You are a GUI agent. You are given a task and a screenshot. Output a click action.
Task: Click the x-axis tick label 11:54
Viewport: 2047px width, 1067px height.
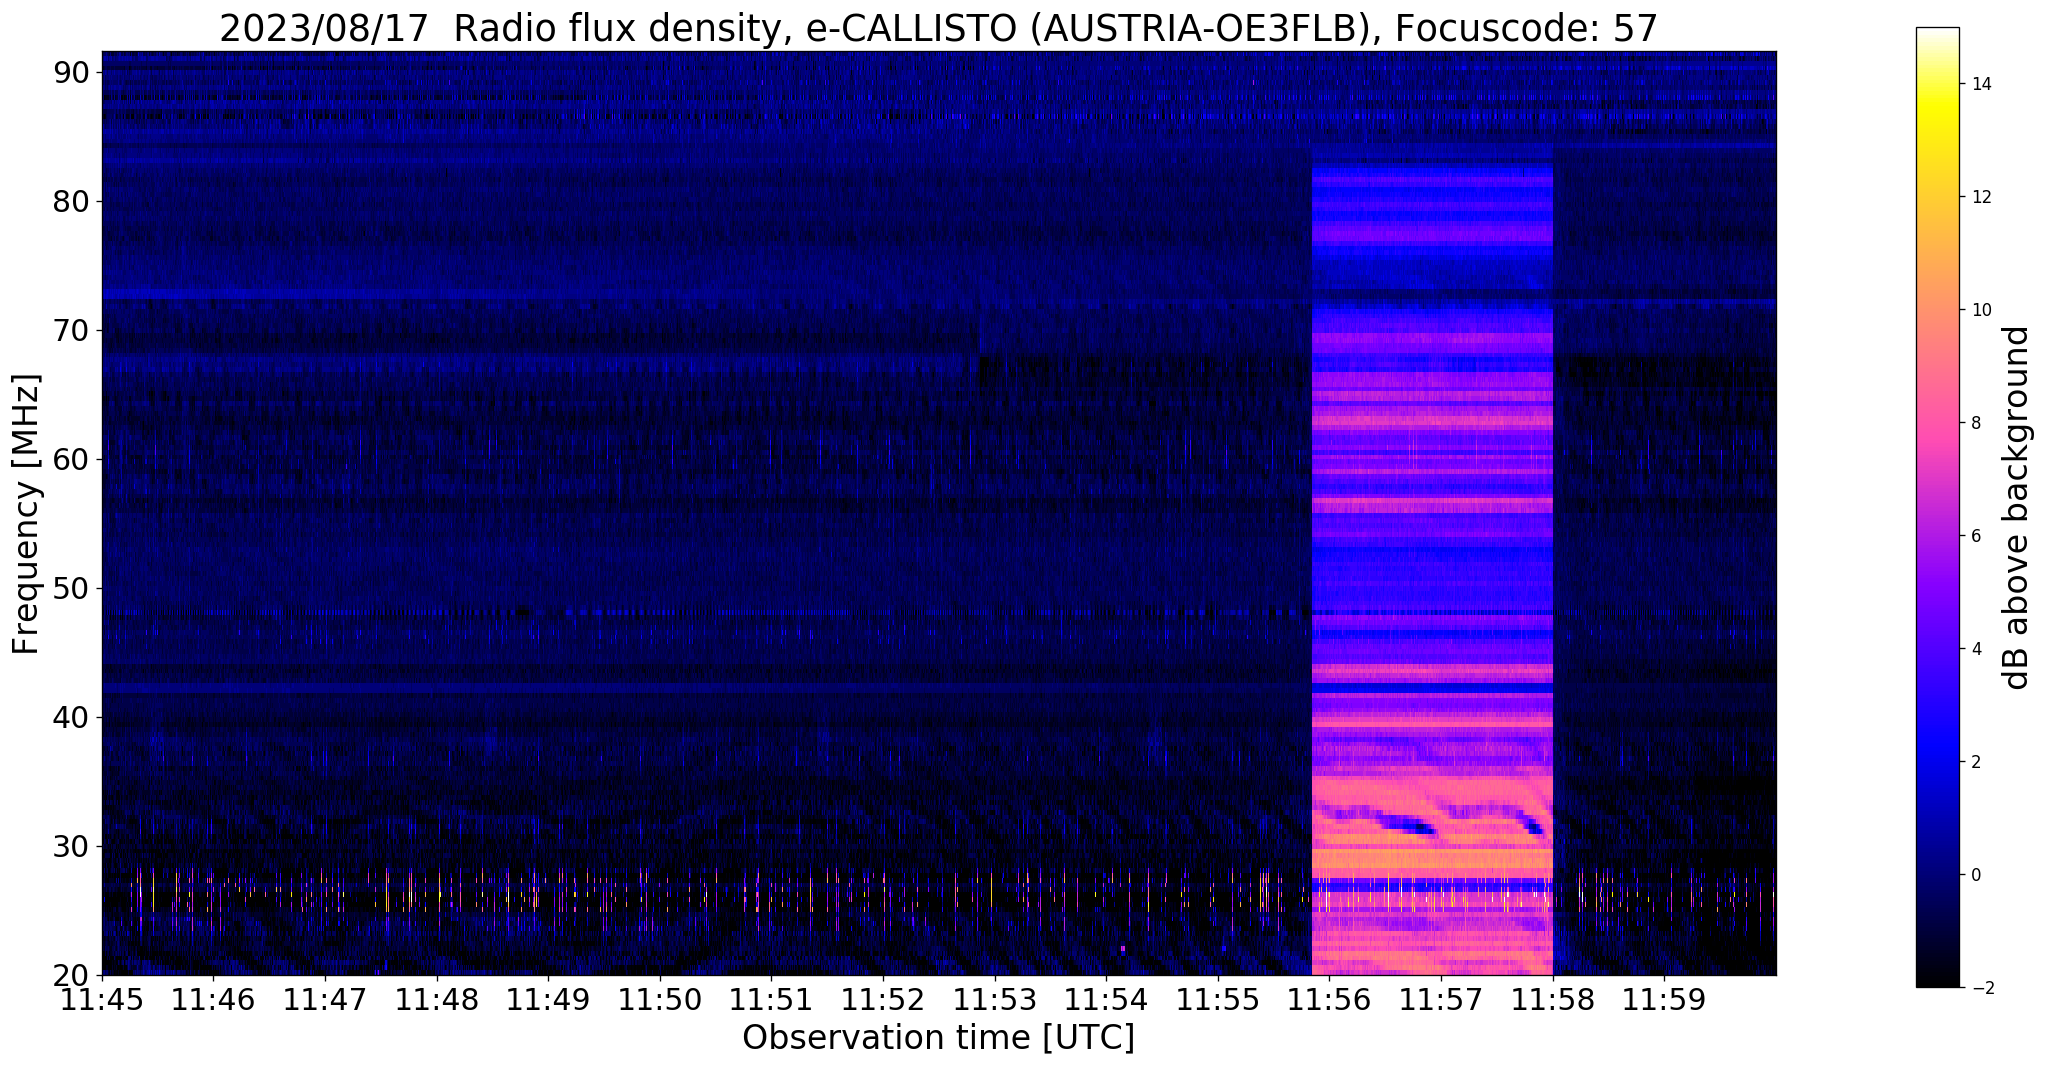[x=1106, y=999]
